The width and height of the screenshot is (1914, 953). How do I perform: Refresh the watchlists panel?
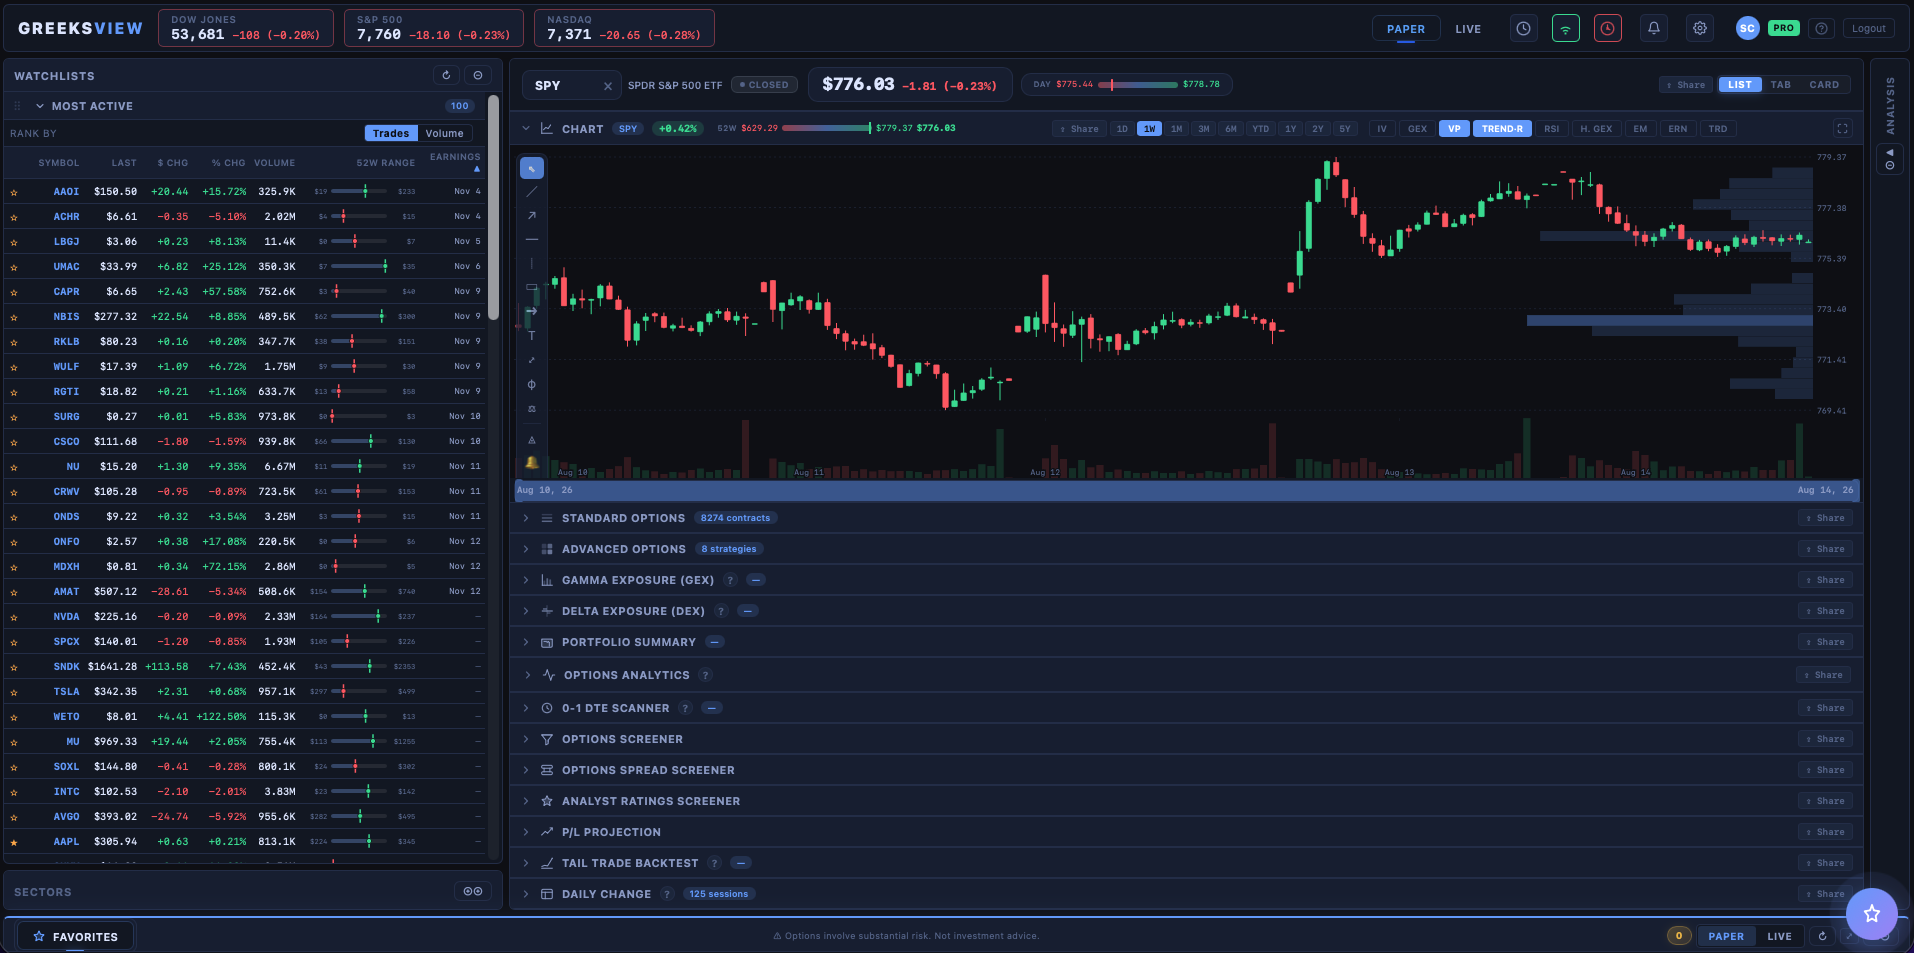point(447,75)
